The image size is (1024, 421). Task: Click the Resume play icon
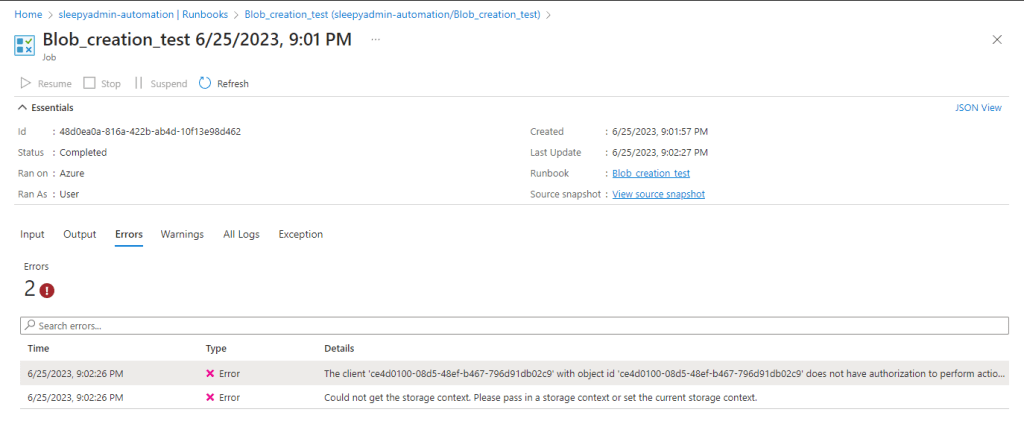26,84
